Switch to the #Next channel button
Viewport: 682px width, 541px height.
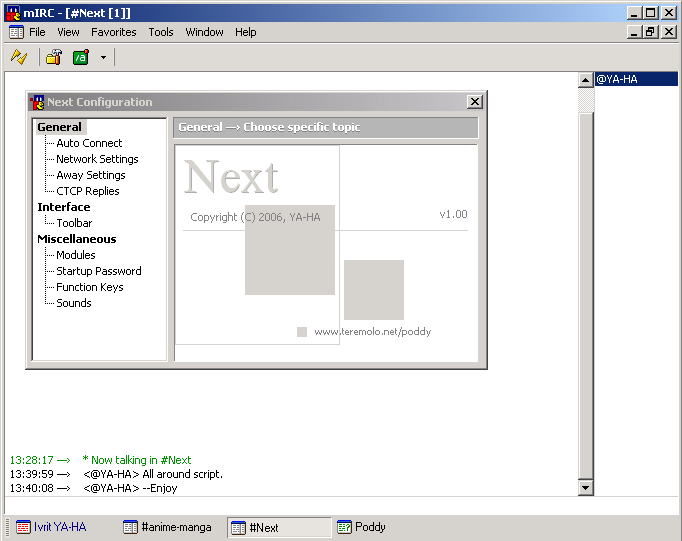279,528
